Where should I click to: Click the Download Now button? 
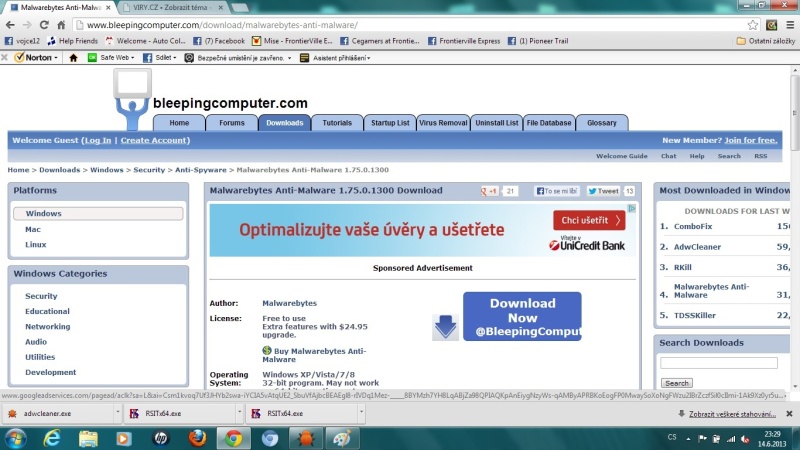point(522,316)
